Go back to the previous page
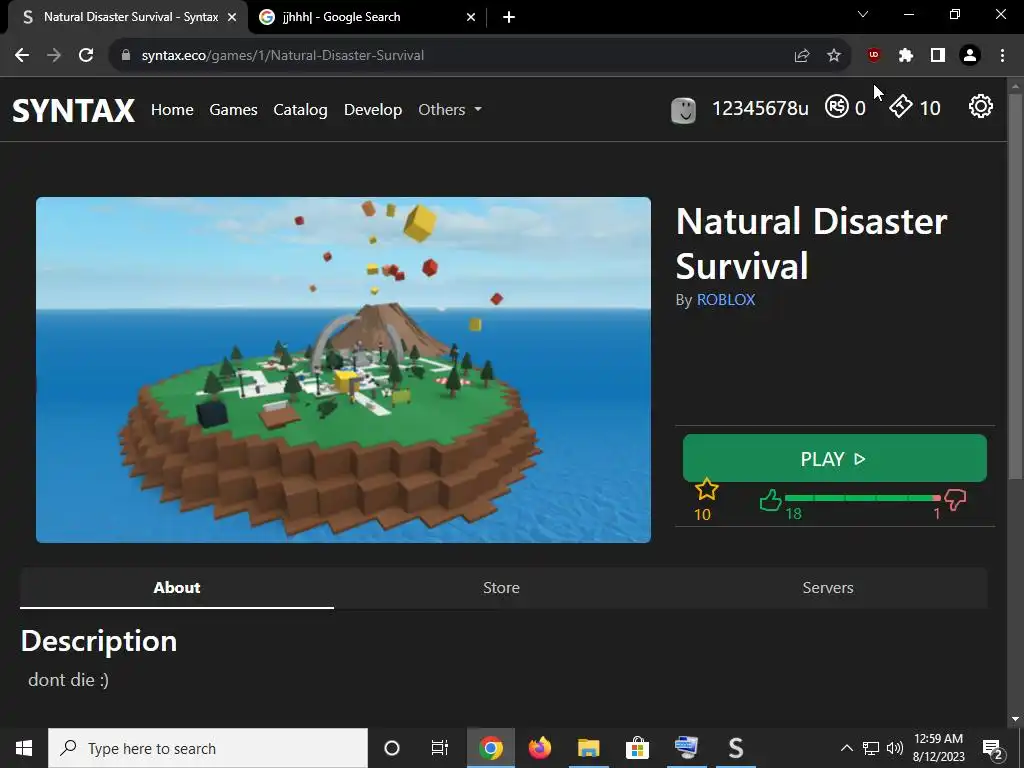1024x768 pixels. [x=22, y=56]
